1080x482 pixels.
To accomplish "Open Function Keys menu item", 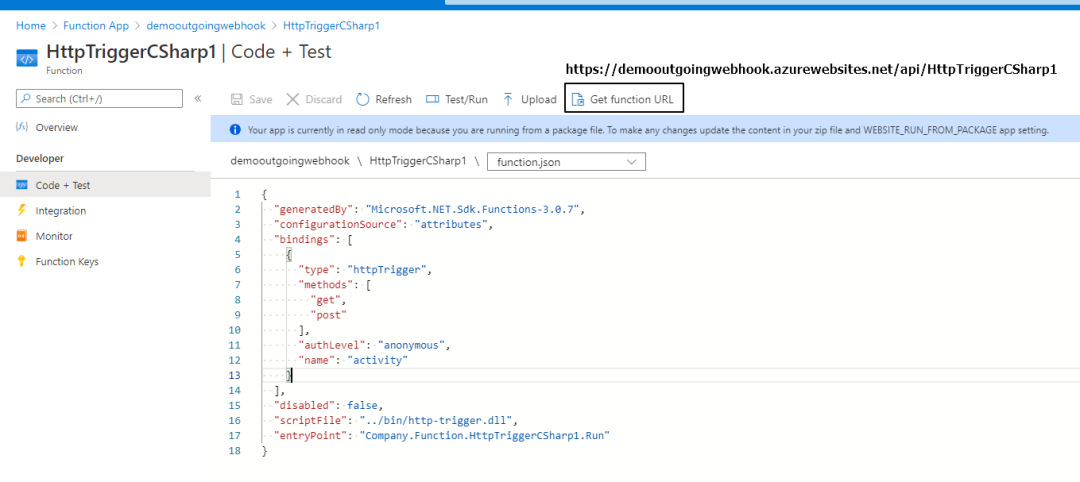I will [67, 262].
